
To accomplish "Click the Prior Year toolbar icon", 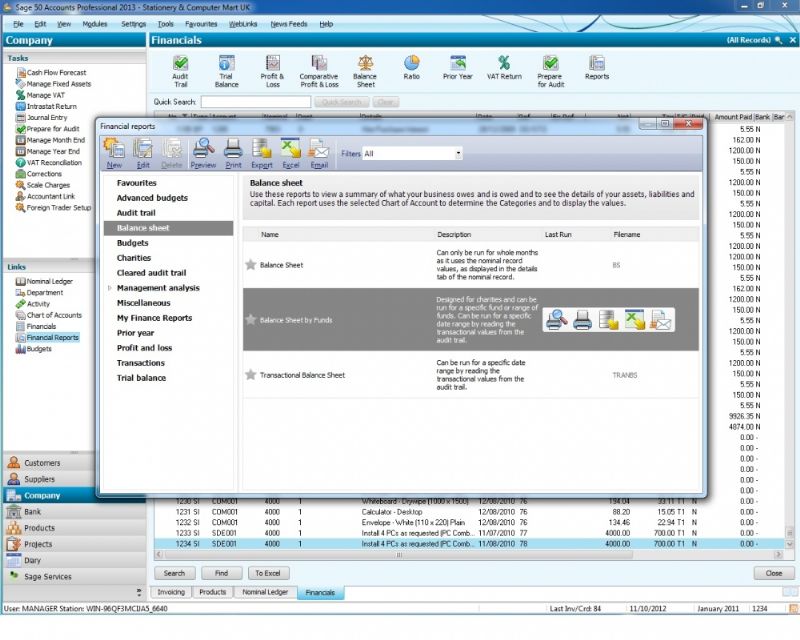I will tap(458, 67).
